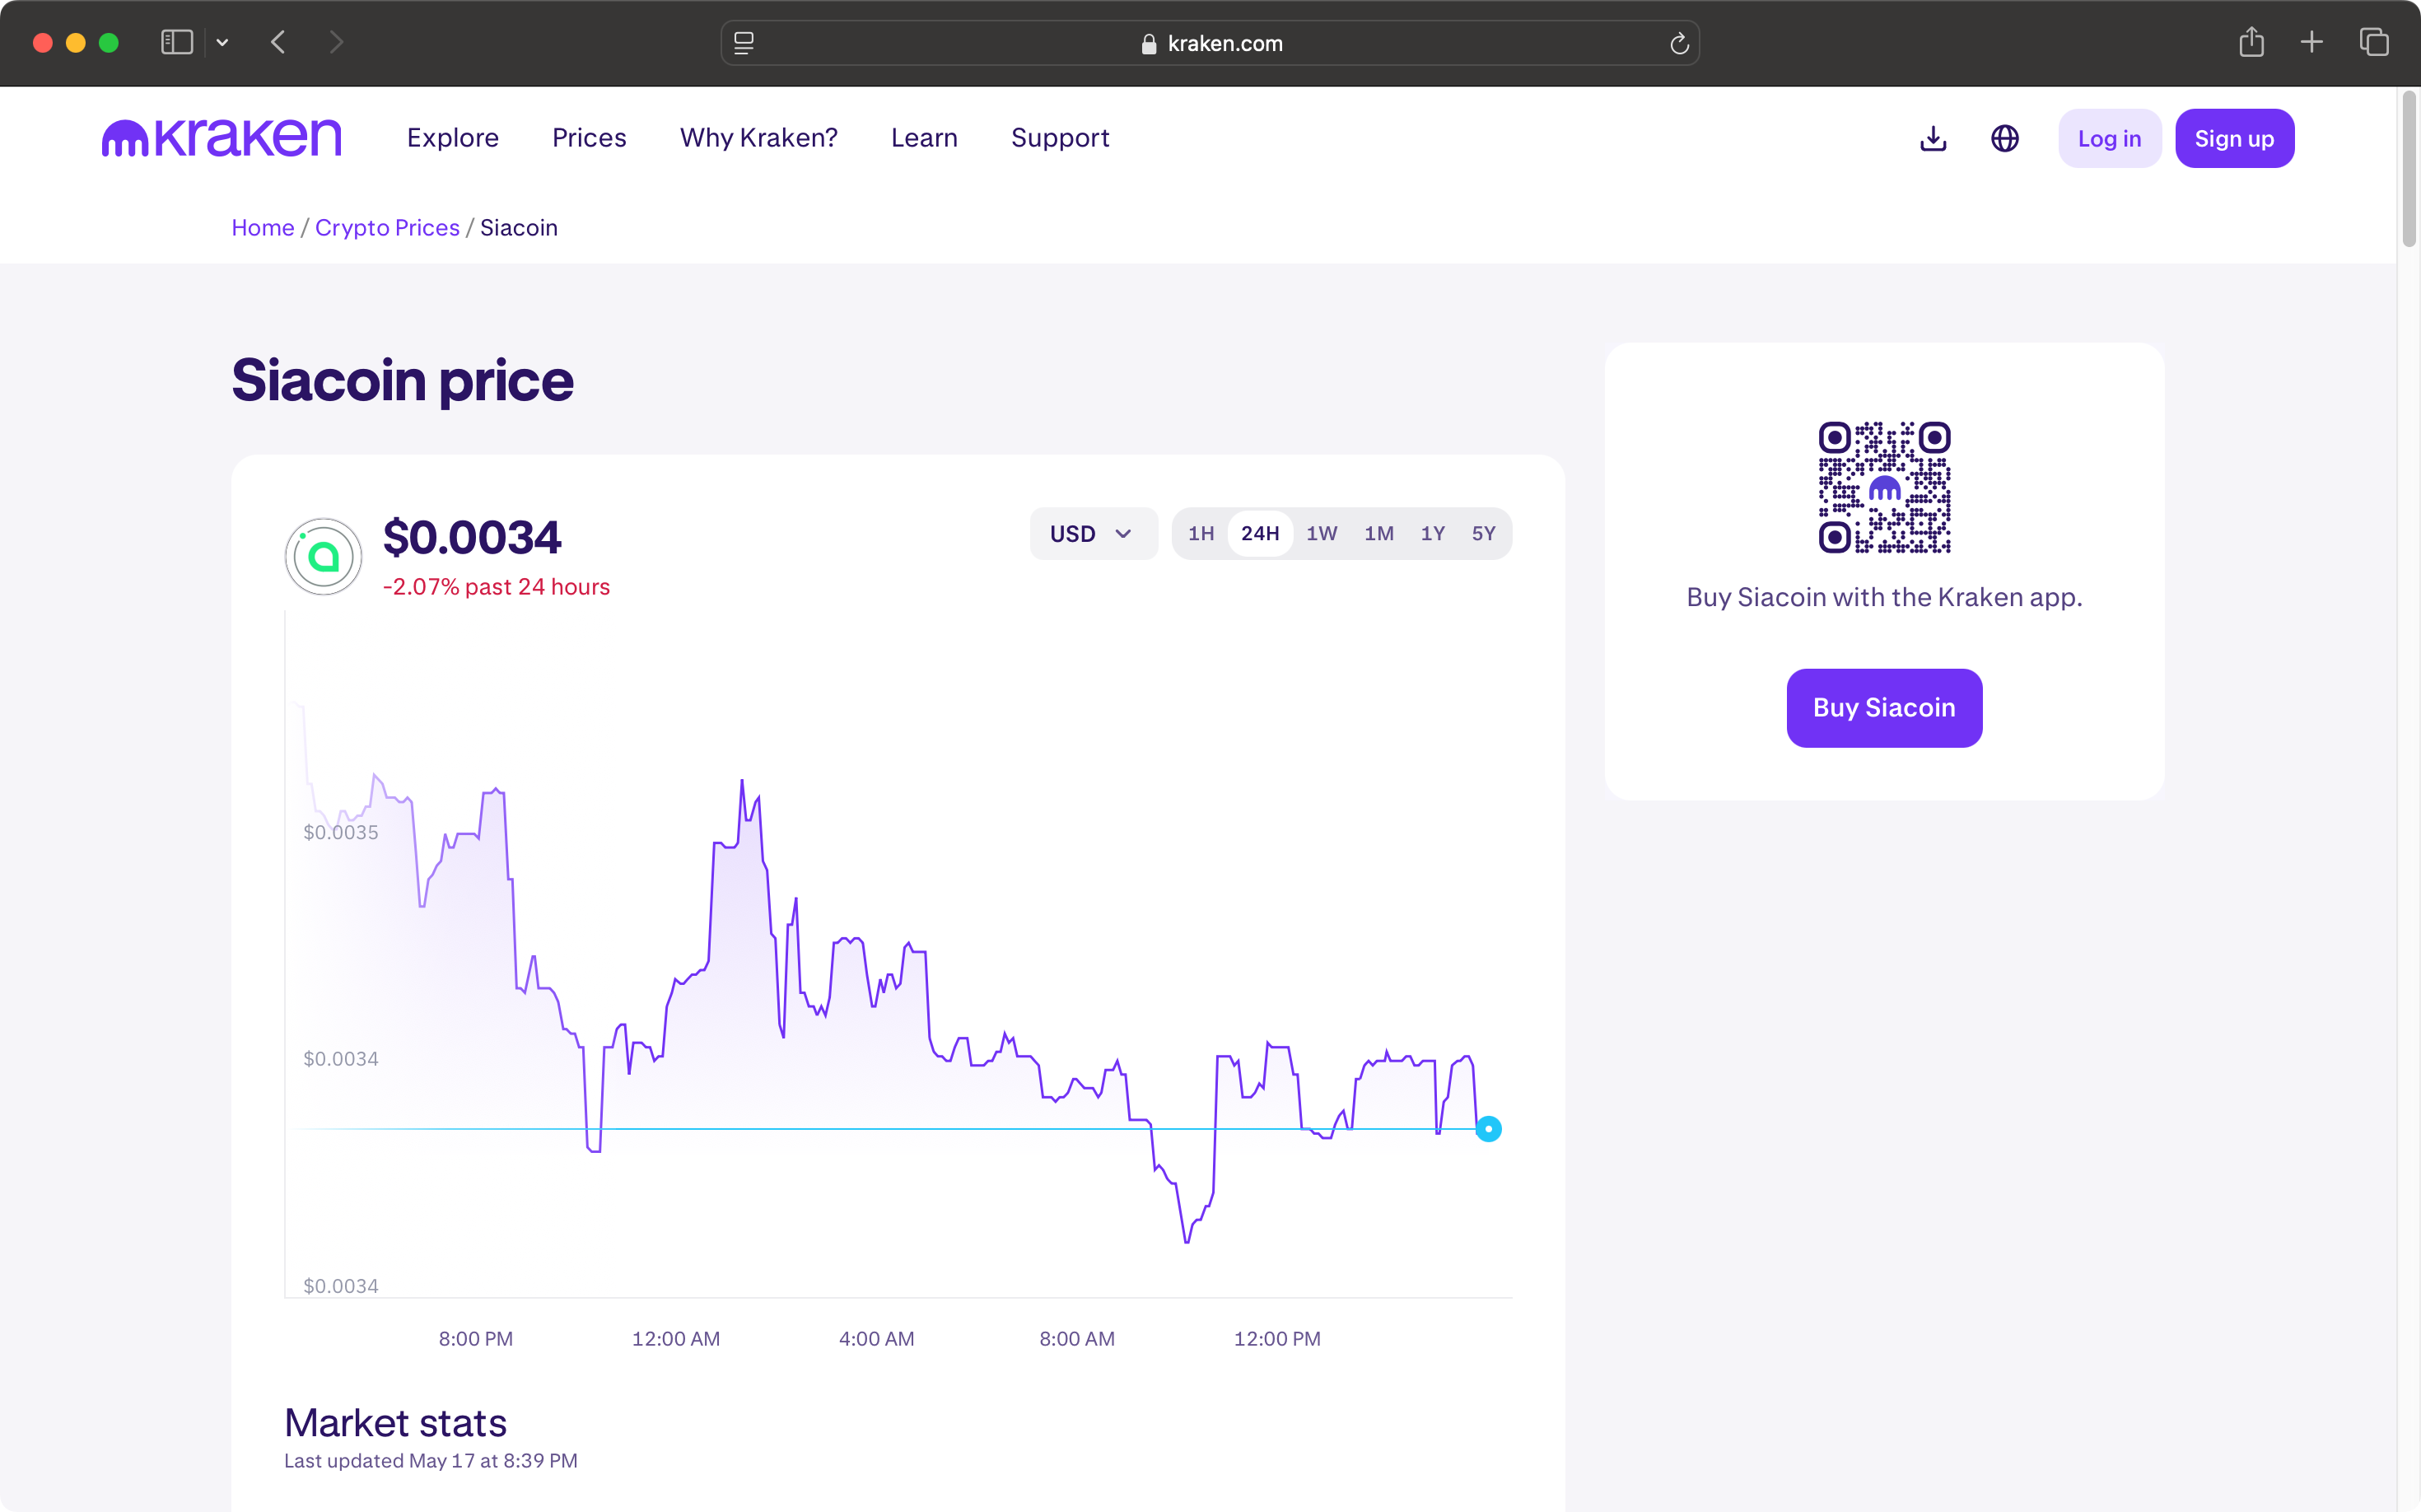Open the Why Kraken? menu
Image resolution: width=2421 pixels, height=1512 pixels.
point(759,138)
